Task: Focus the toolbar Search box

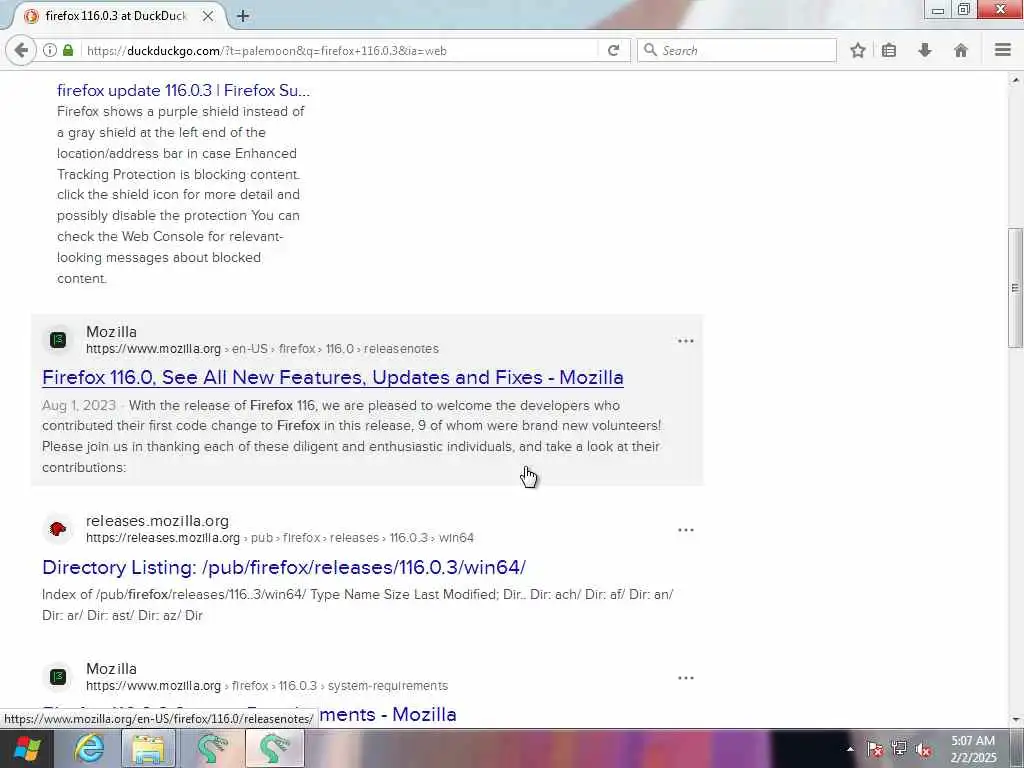Action: point(737,50)
